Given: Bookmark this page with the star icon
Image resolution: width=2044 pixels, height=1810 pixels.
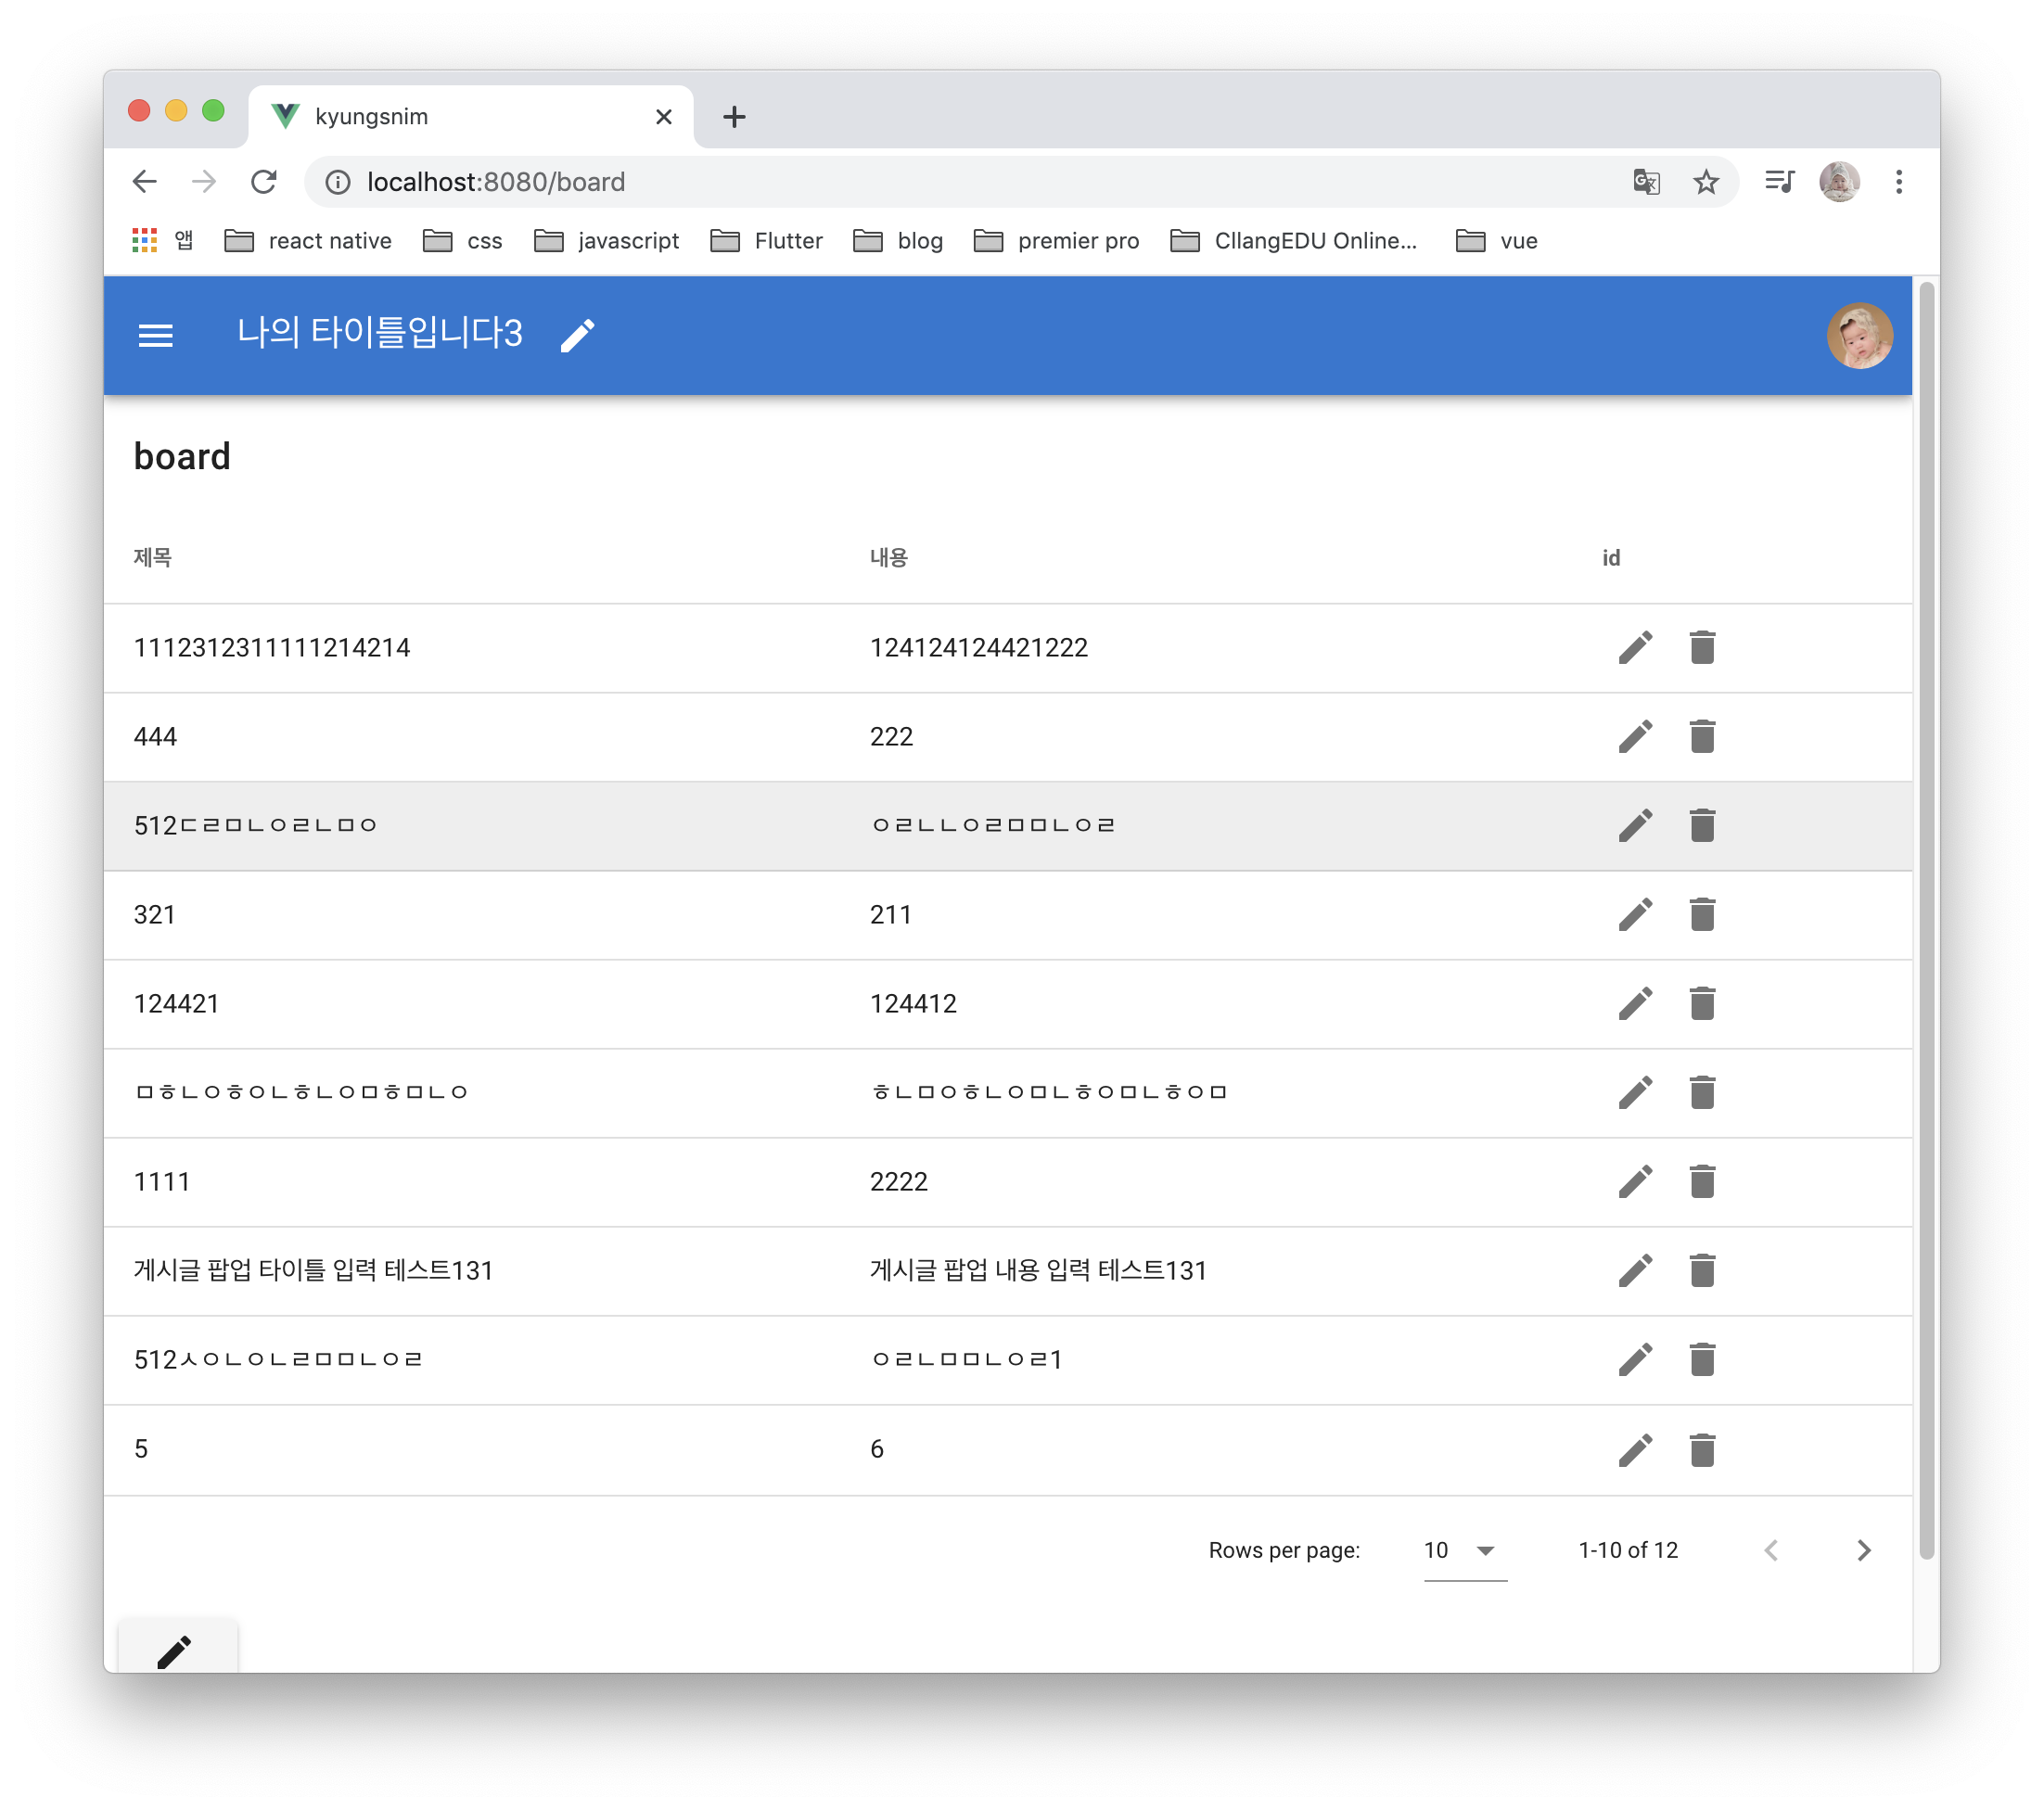Looking at the screenshot, I should (1706, 182).
